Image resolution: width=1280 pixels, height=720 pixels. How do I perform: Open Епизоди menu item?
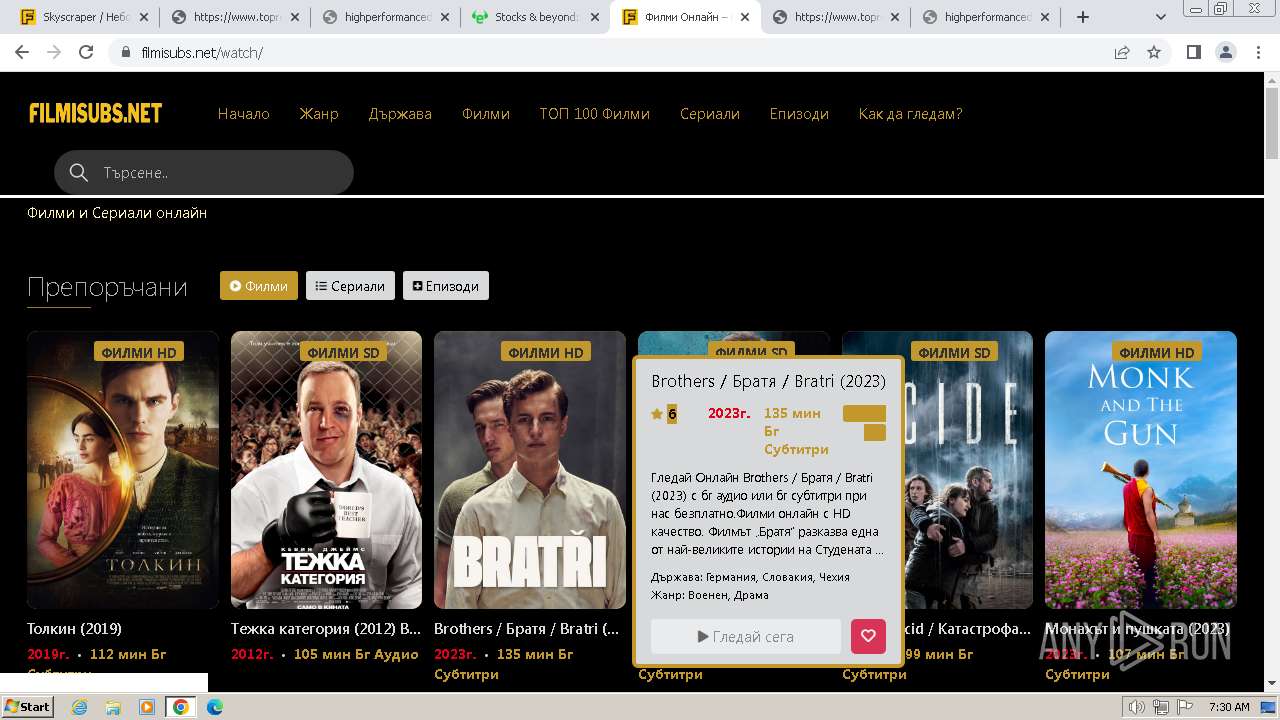tap(799, 114)
